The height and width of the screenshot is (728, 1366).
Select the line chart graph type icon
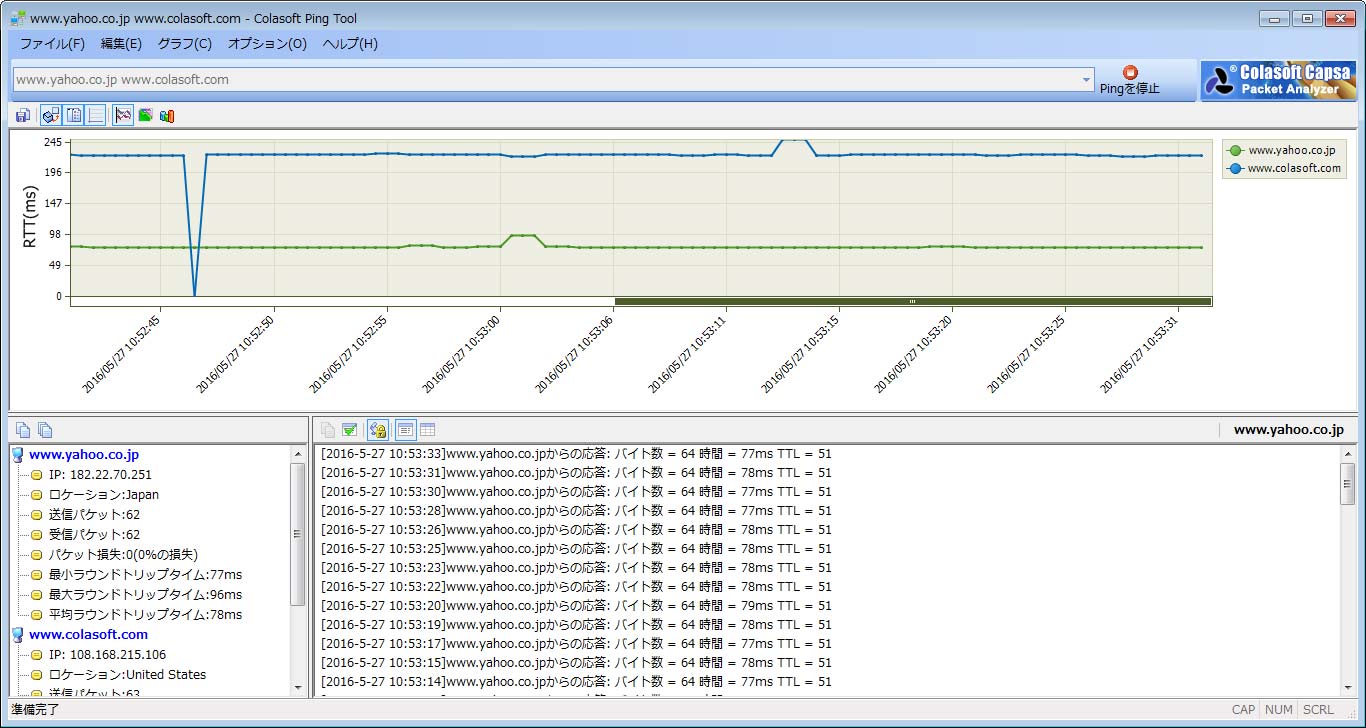click(123, 116)
